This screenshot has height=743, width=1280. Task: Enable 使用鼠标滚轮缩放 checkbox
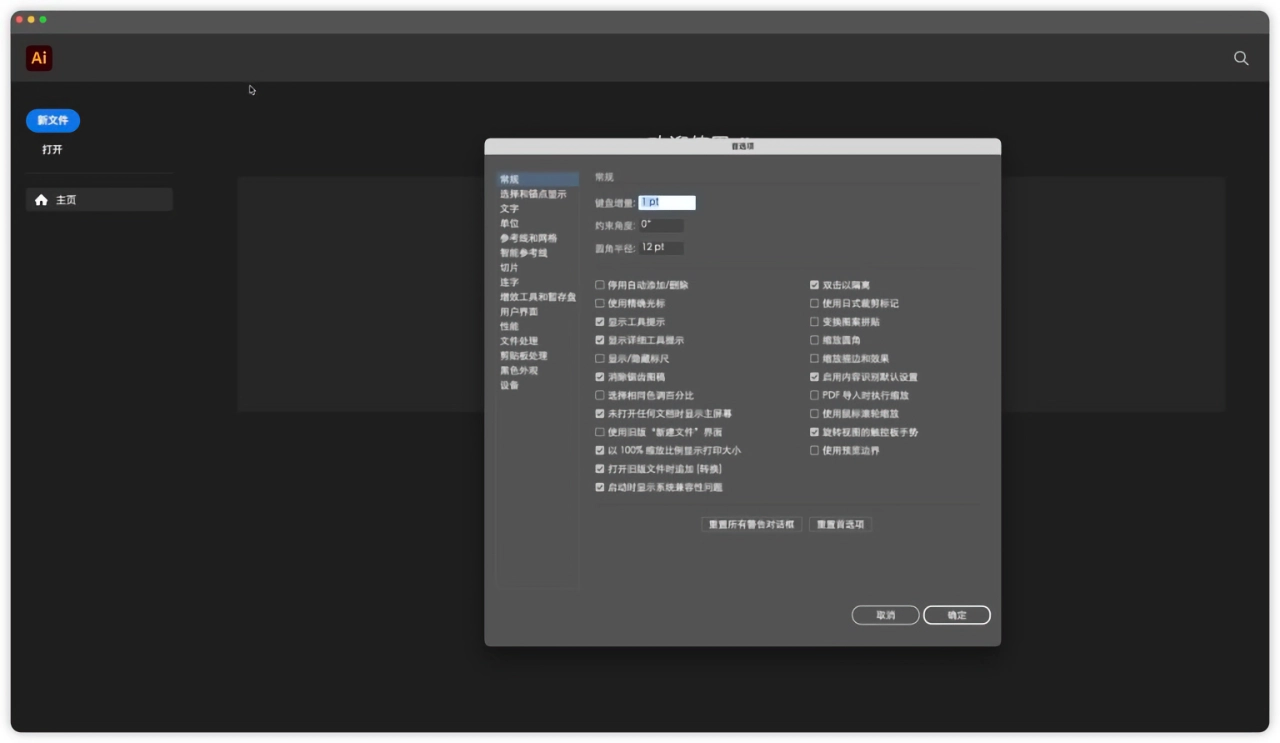pyautogui.click(x=814, y=413)
